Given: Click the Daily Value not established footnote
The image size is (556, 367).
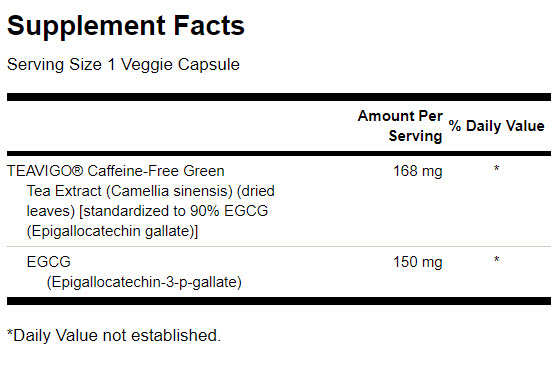Looking at the screenshot, I should click(x=114, y=335).
